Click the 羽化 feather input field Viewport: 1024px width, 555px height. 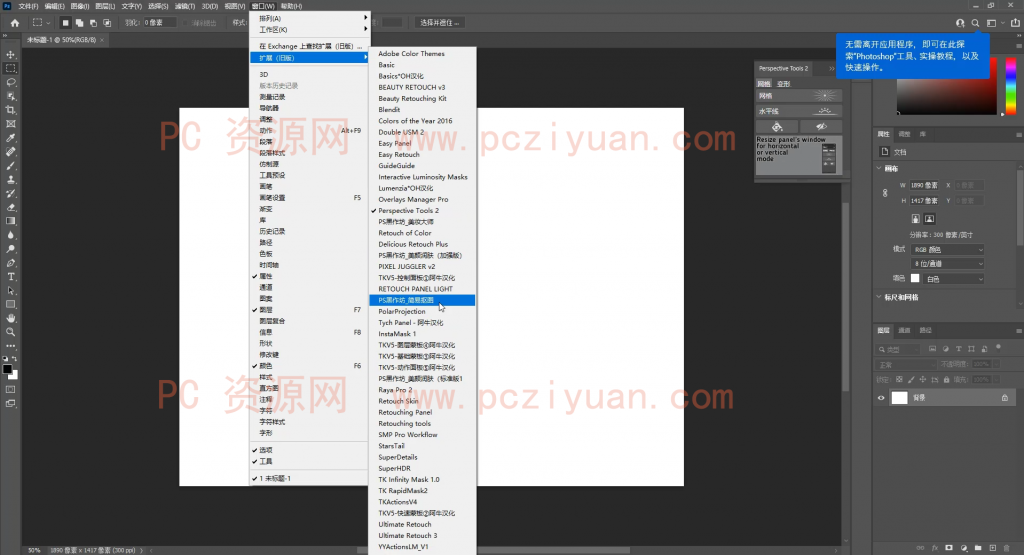160,23
